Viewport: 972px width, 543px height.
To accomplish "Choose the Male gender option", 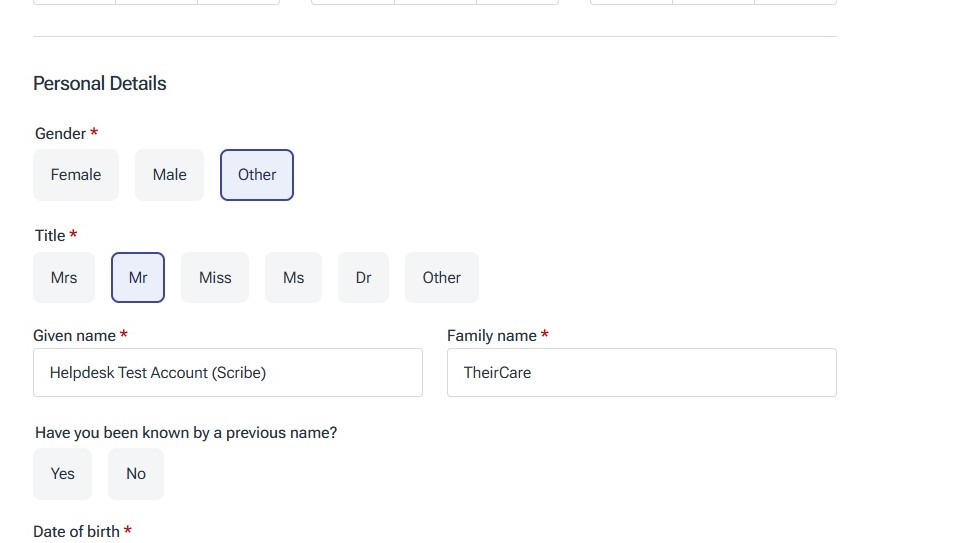I will [x=169, y=175].
